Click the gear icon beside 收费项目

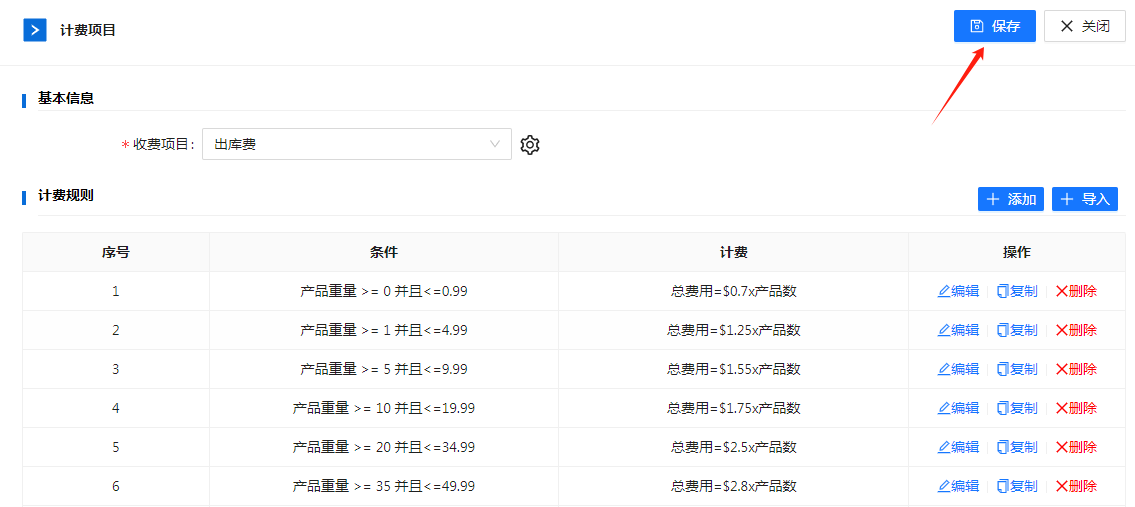coord(530,145)
